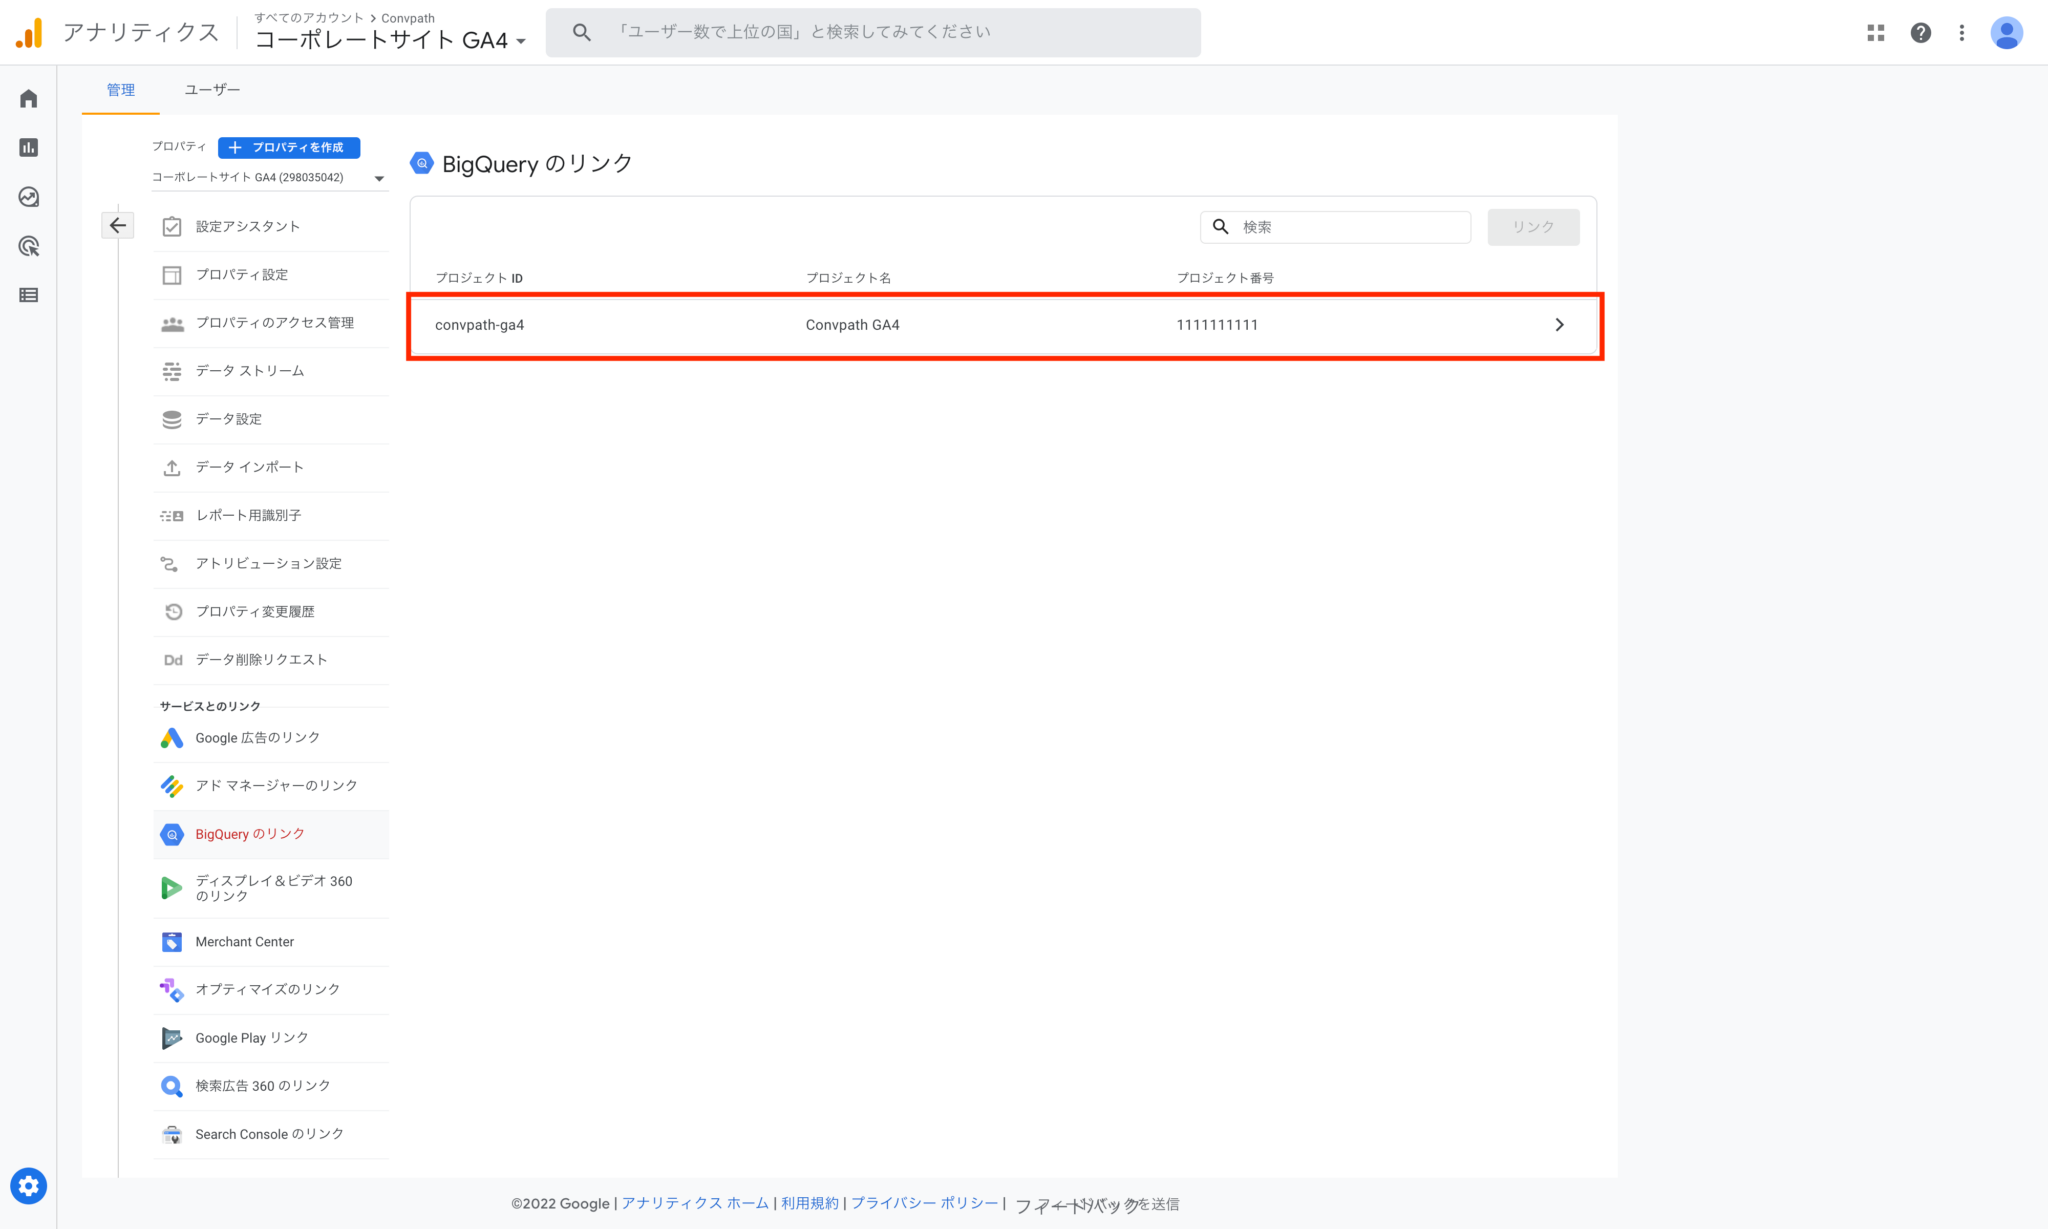Switch to the ユーザー tab
The height and width of the screenshot is (1229, 2048).
[211, 89]
